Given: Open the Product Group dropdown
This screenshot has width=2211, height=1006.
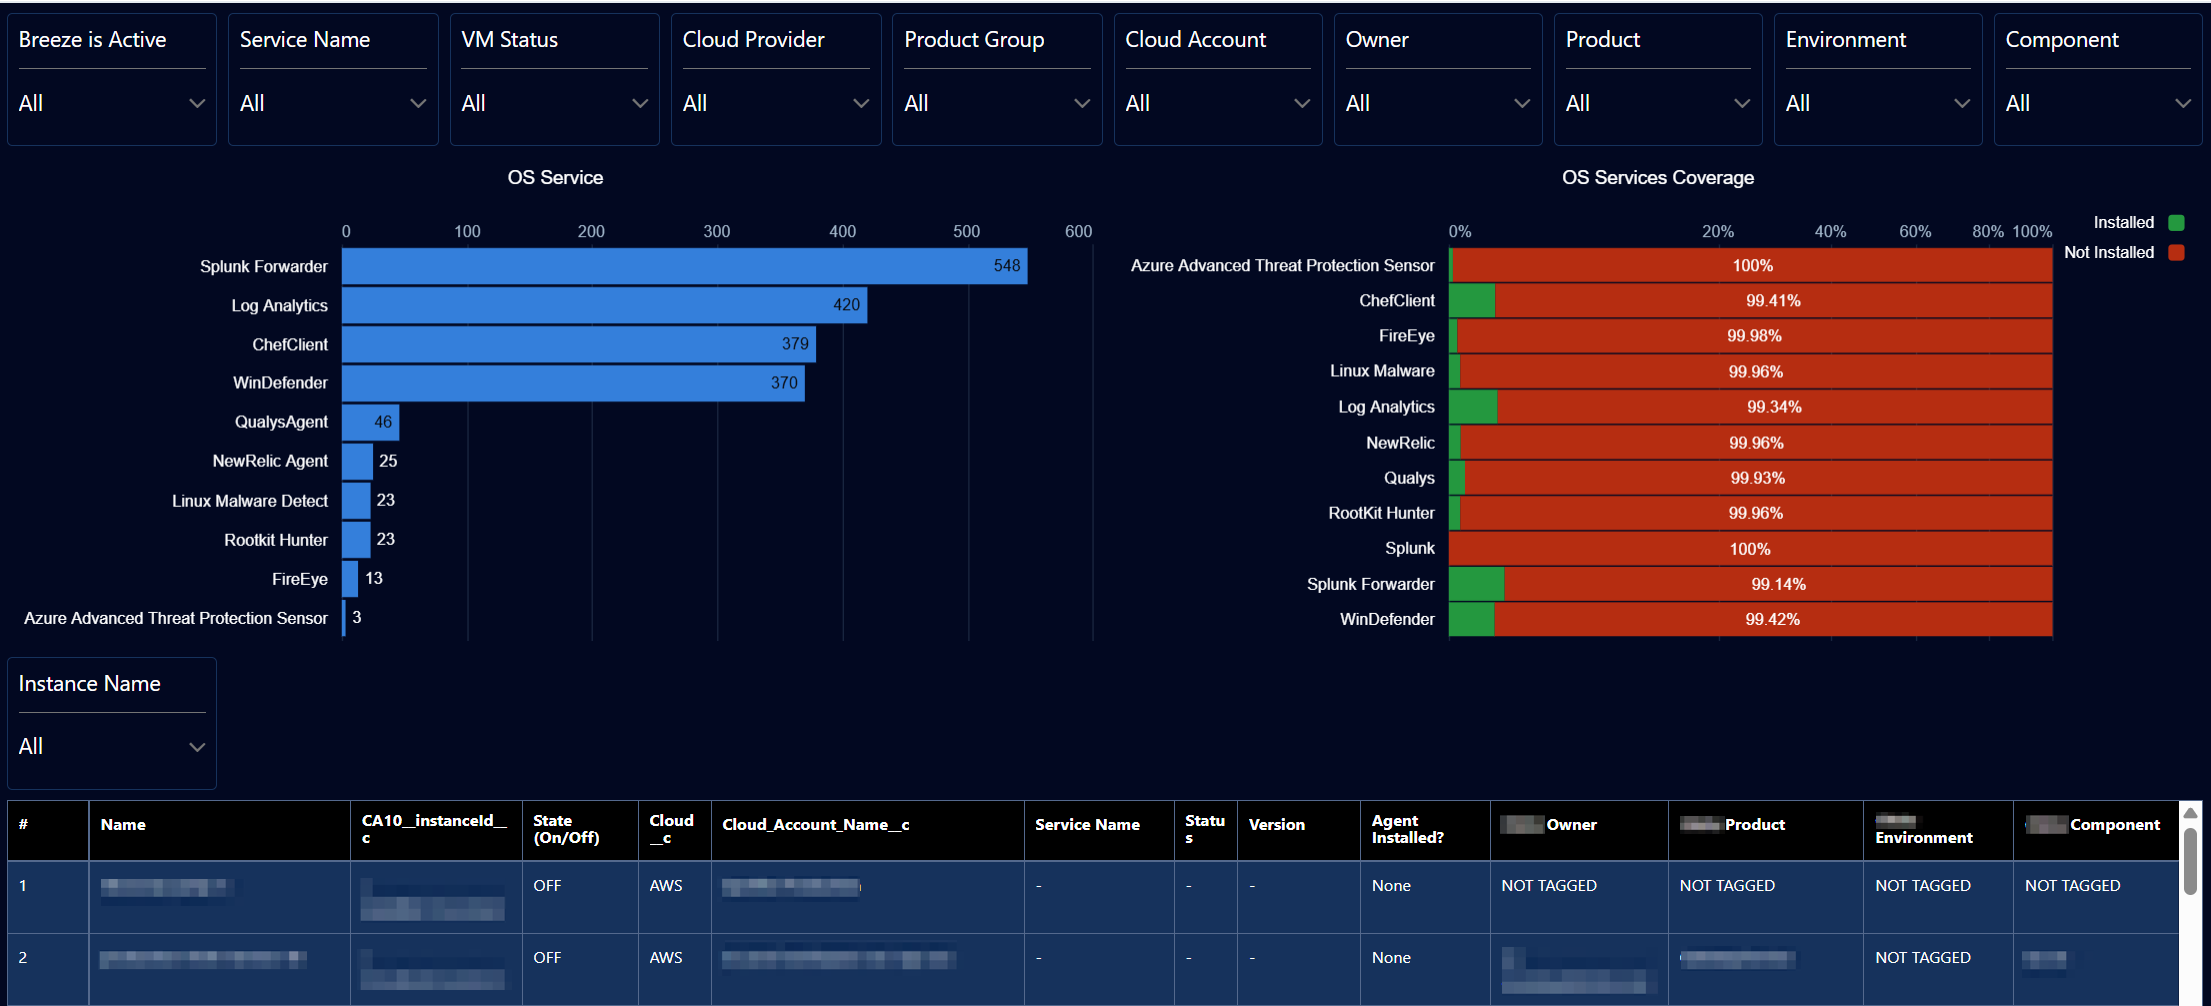Looking at the screenshot, I should click(x=996, y=103).
